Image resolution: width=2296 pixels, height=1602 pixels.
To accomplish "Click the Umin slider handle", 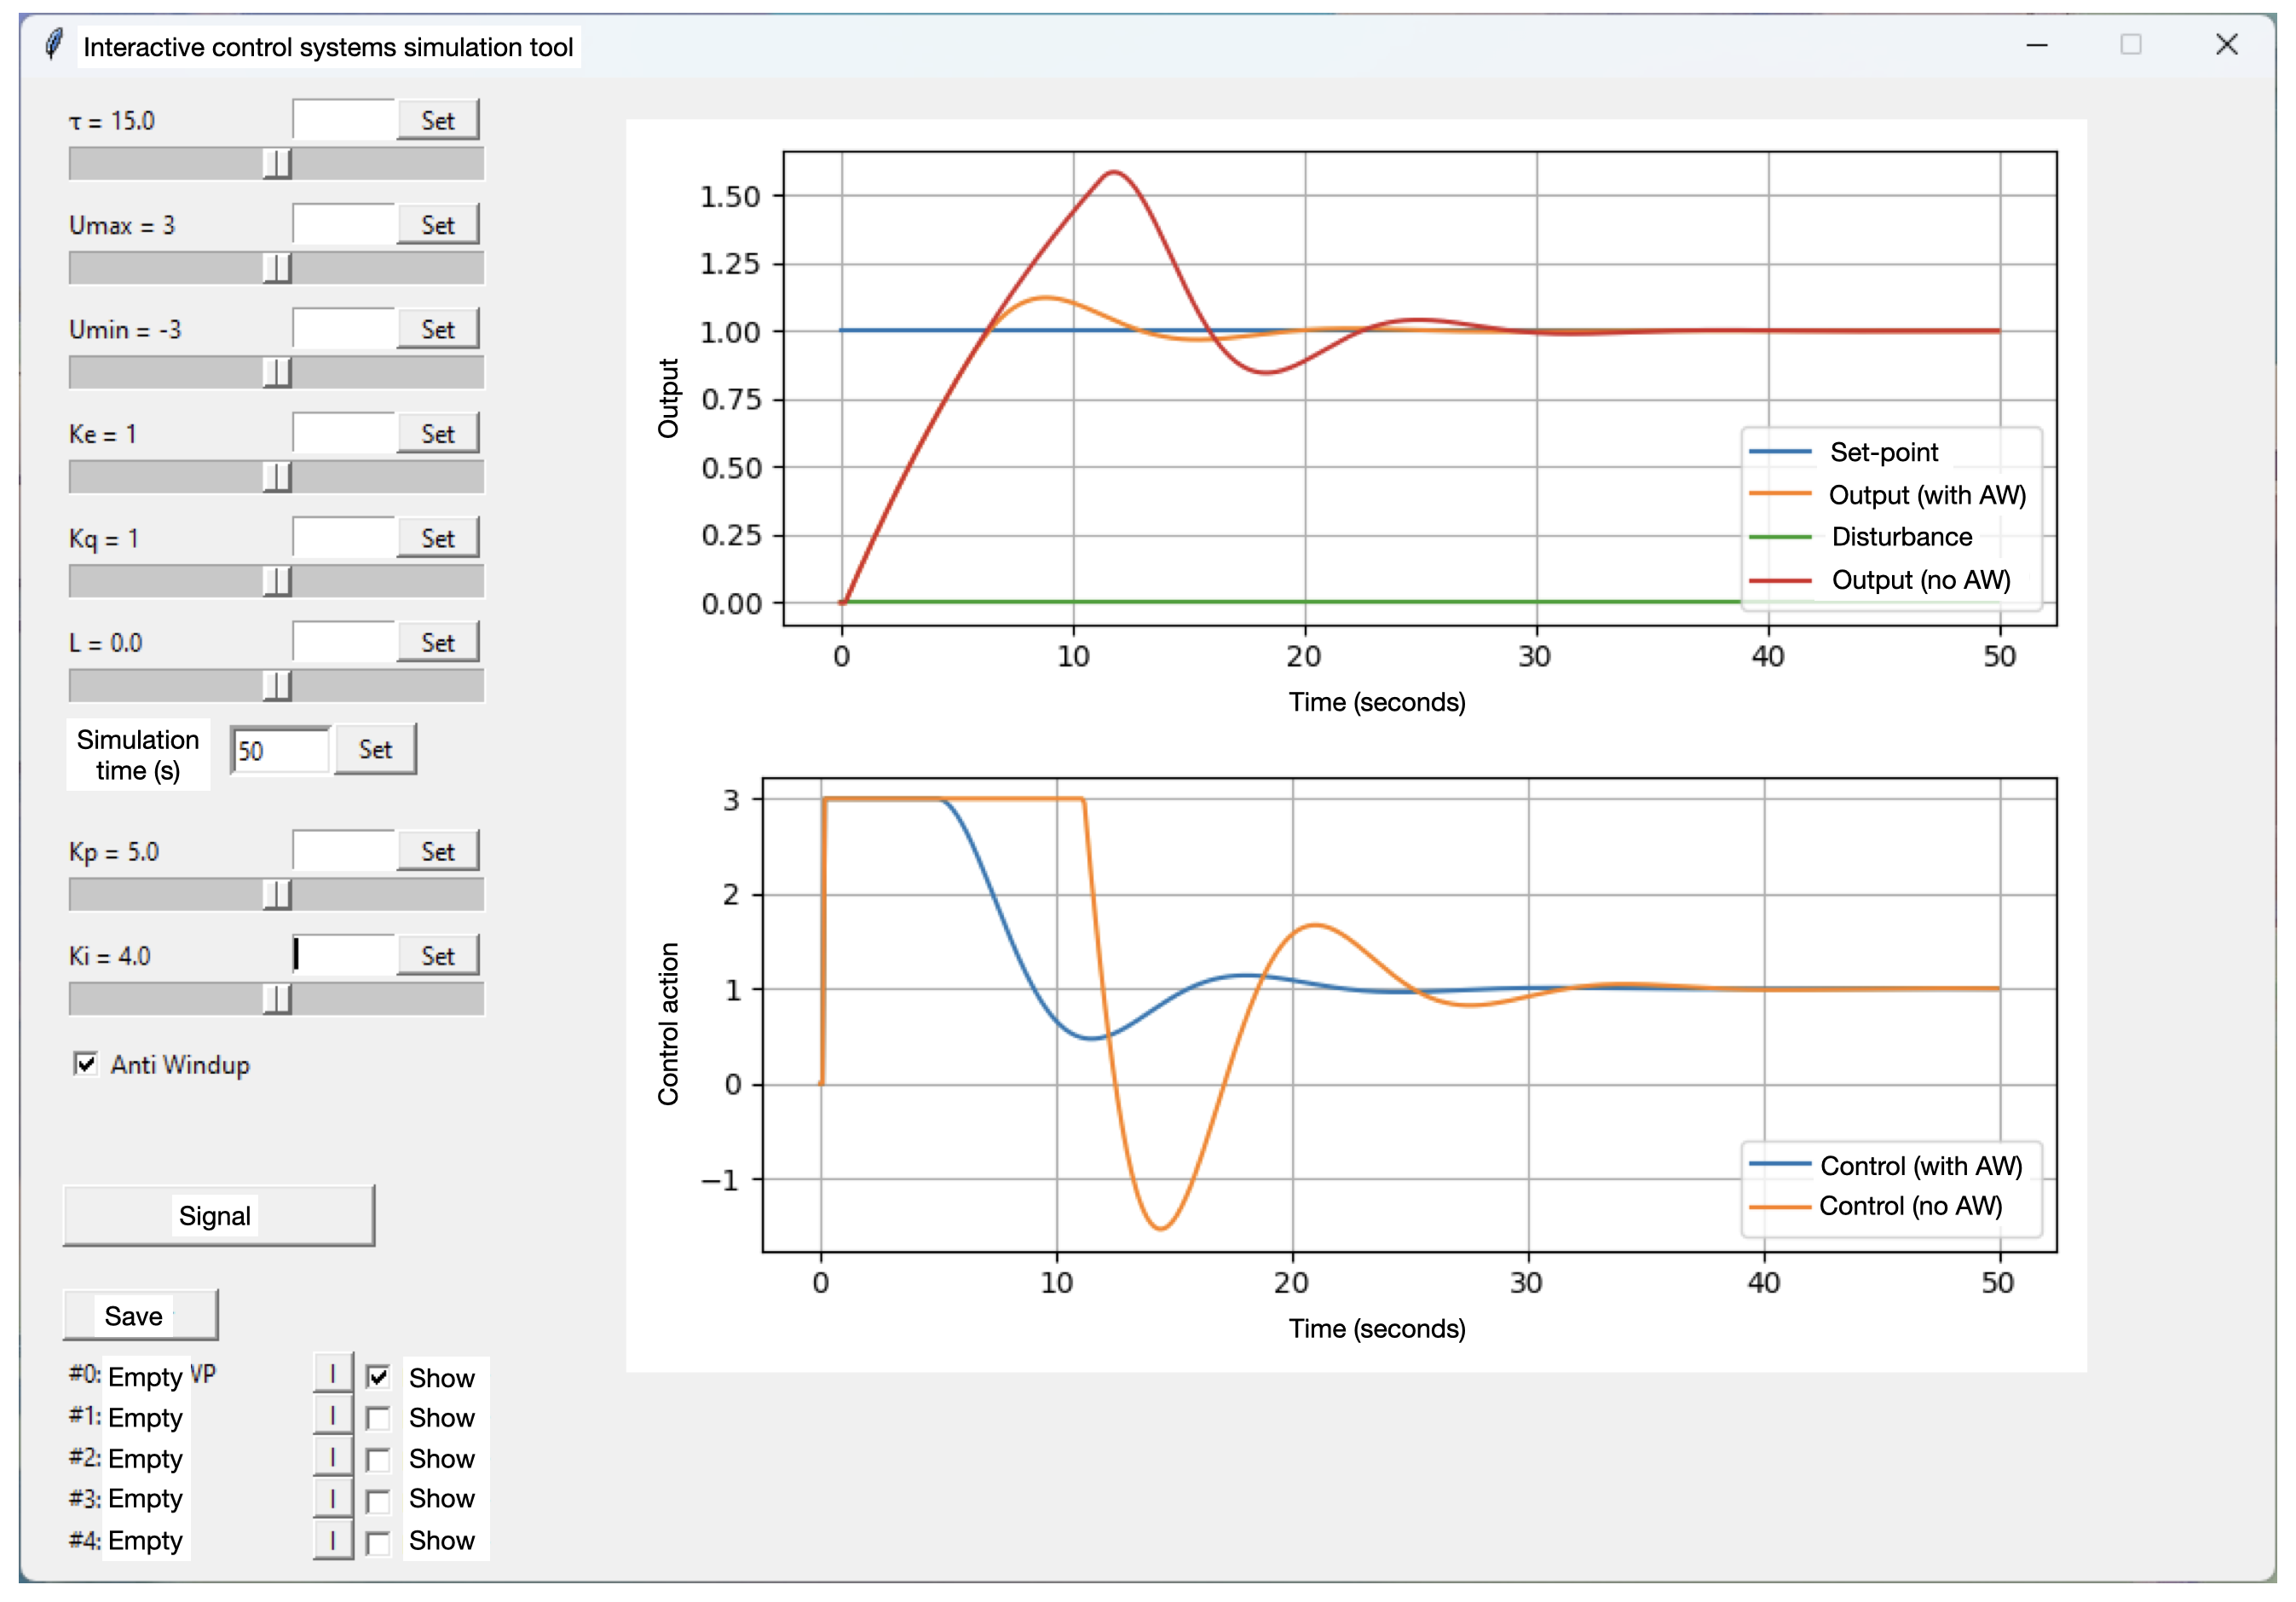I will (277, 372).
